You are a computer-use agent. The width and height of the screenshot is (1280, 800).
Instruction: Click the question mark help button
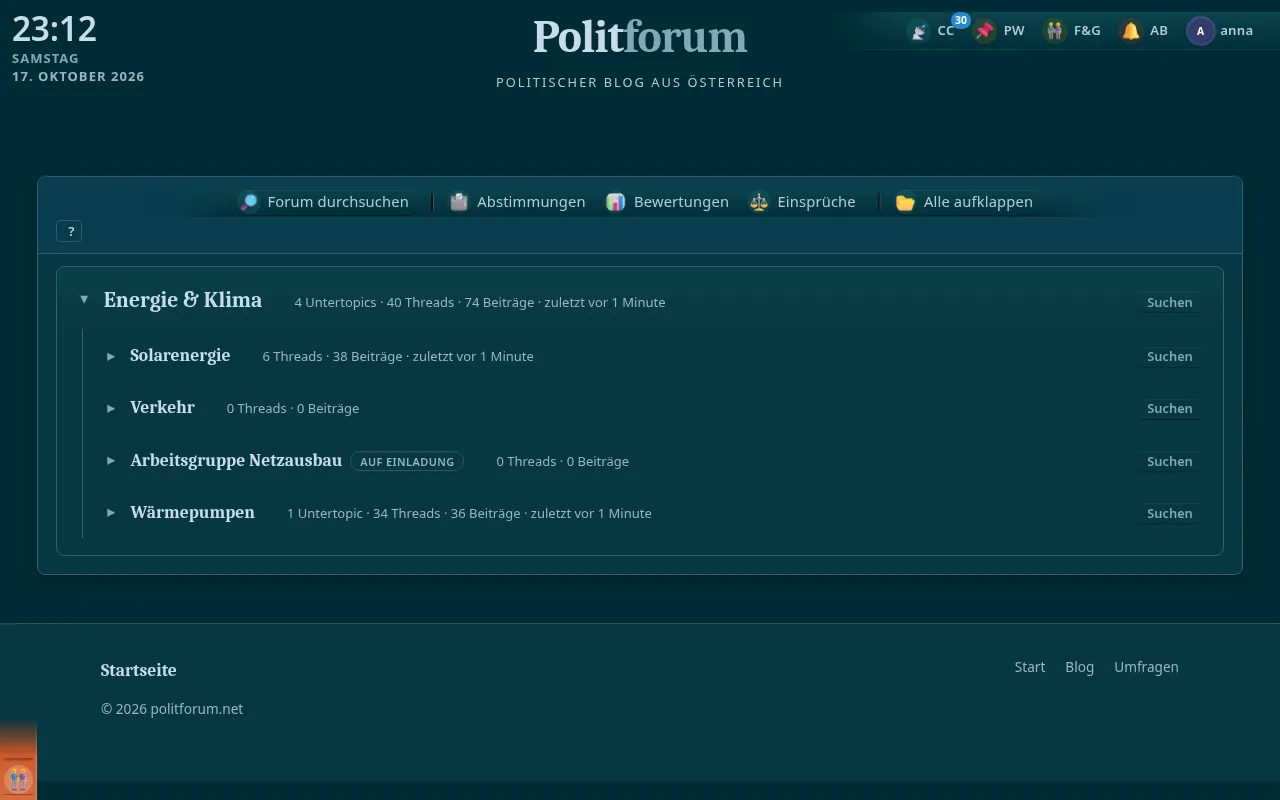[69, 231]
